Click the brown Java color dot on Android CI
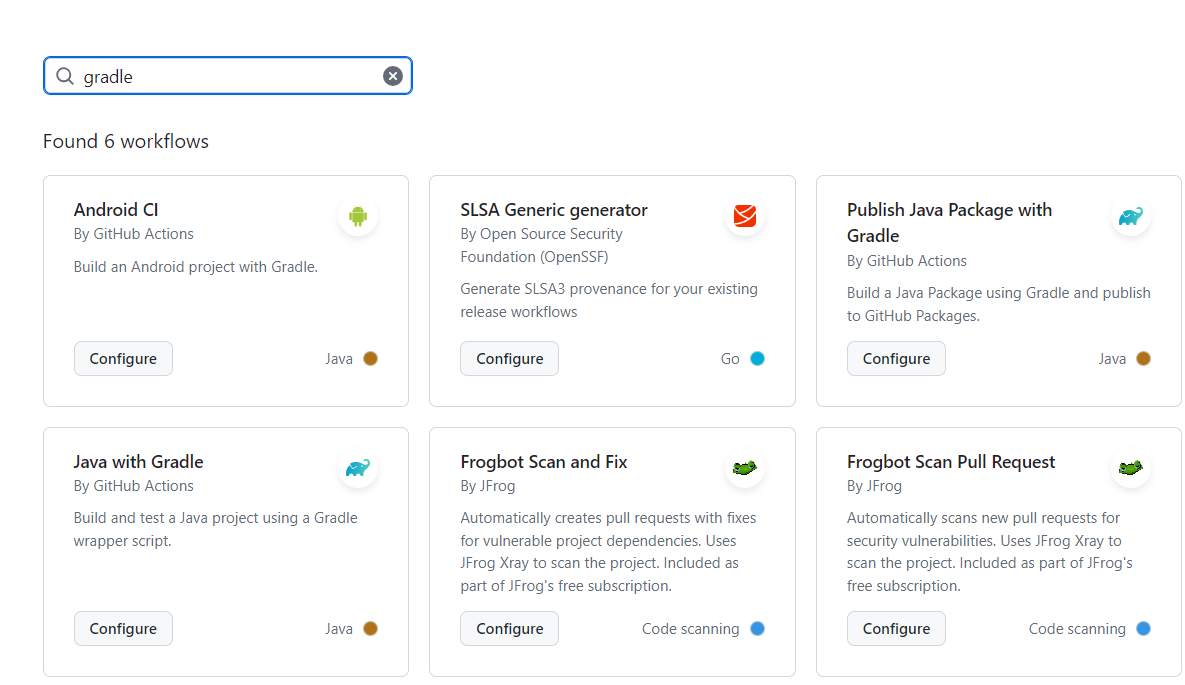Viewport: 1185px width, 685px height. [370, 359]
